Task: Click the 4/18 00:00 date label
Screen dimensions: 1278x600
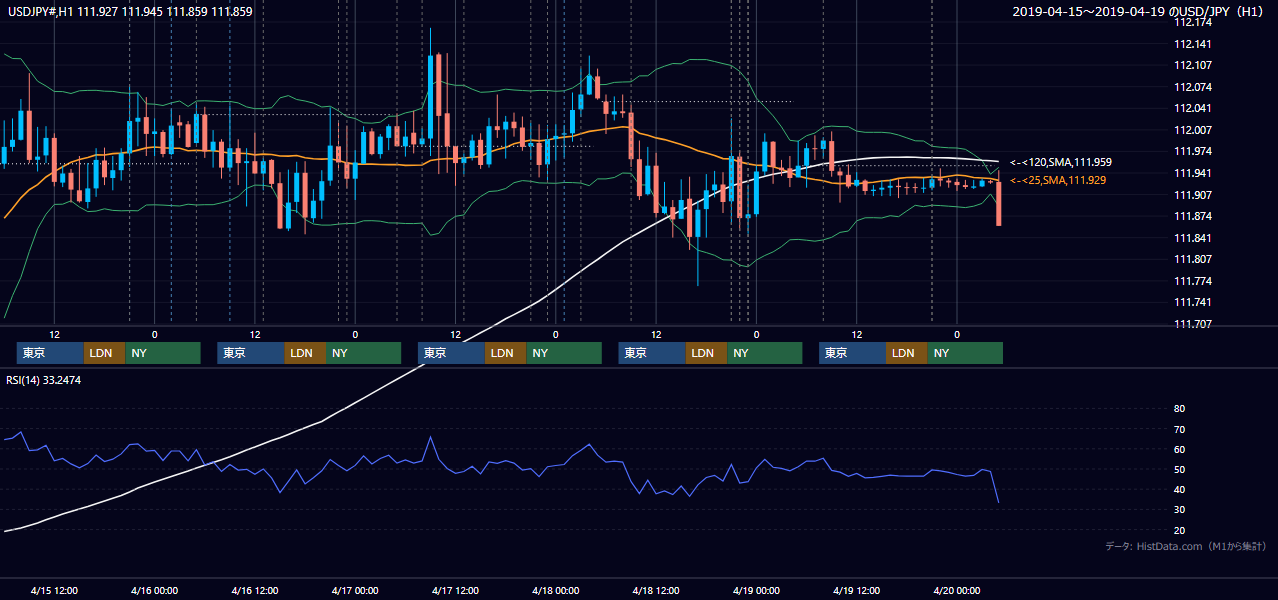Action: click(x=556, y=590)
